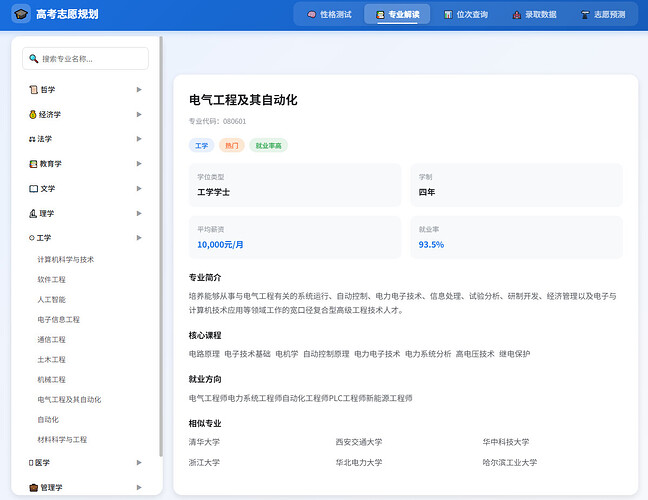Open the 性格测试 tab

coord(329,15)
